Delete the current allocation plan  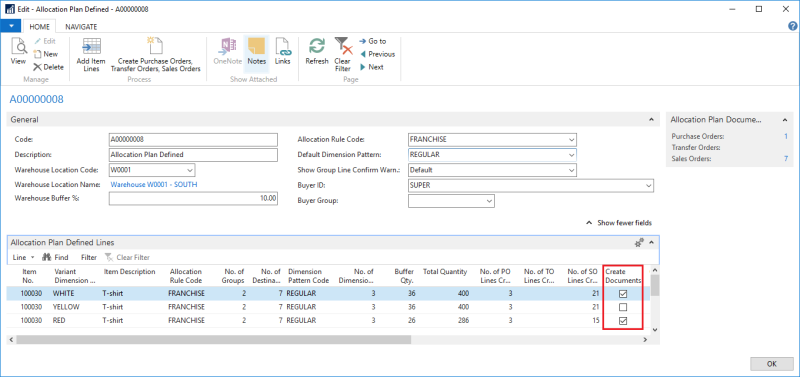point(49,67)
